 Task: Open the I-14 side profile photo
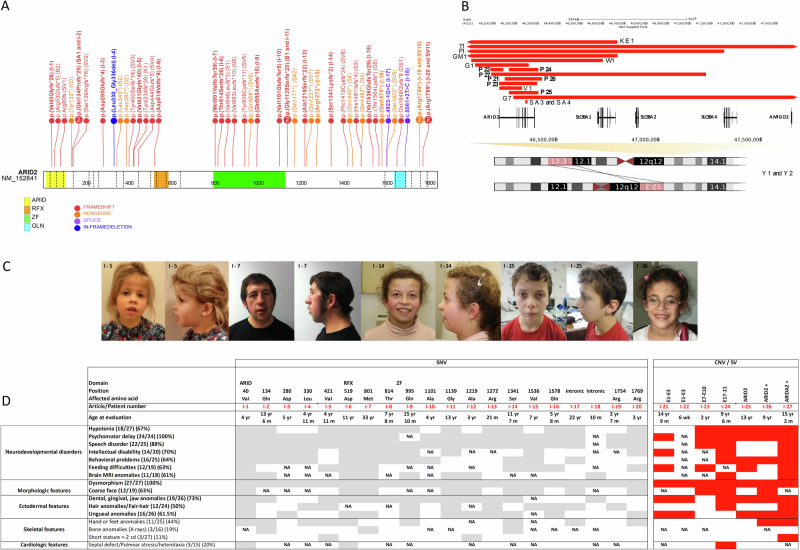coord(468,301)
